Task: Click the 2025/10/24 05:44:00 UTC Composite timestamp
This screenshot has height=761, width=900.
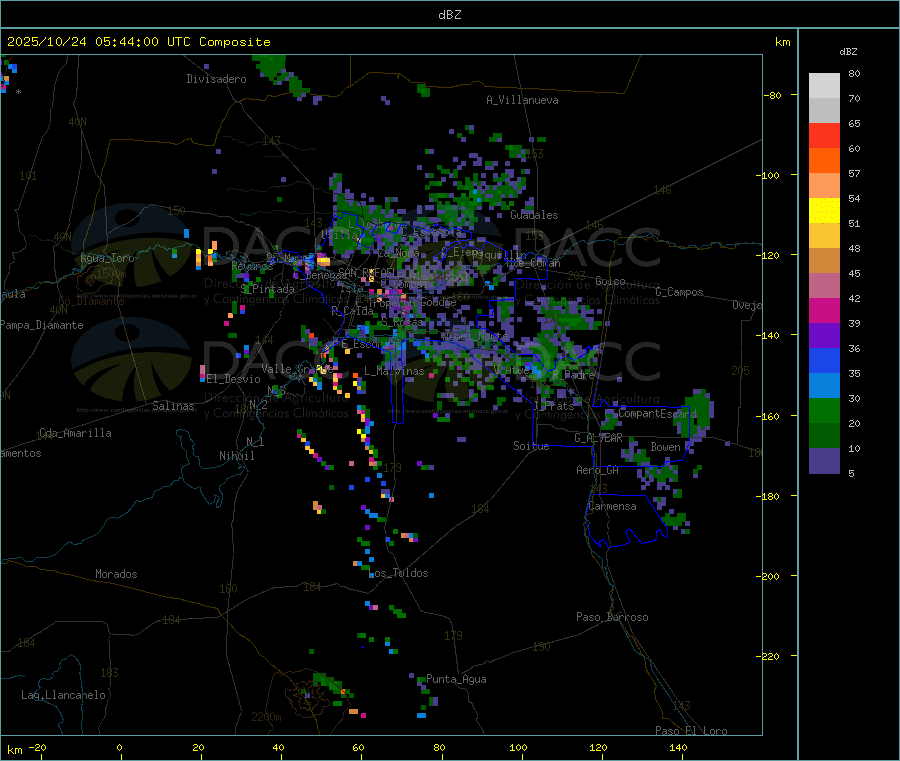Action: click(x=139, y=42)
